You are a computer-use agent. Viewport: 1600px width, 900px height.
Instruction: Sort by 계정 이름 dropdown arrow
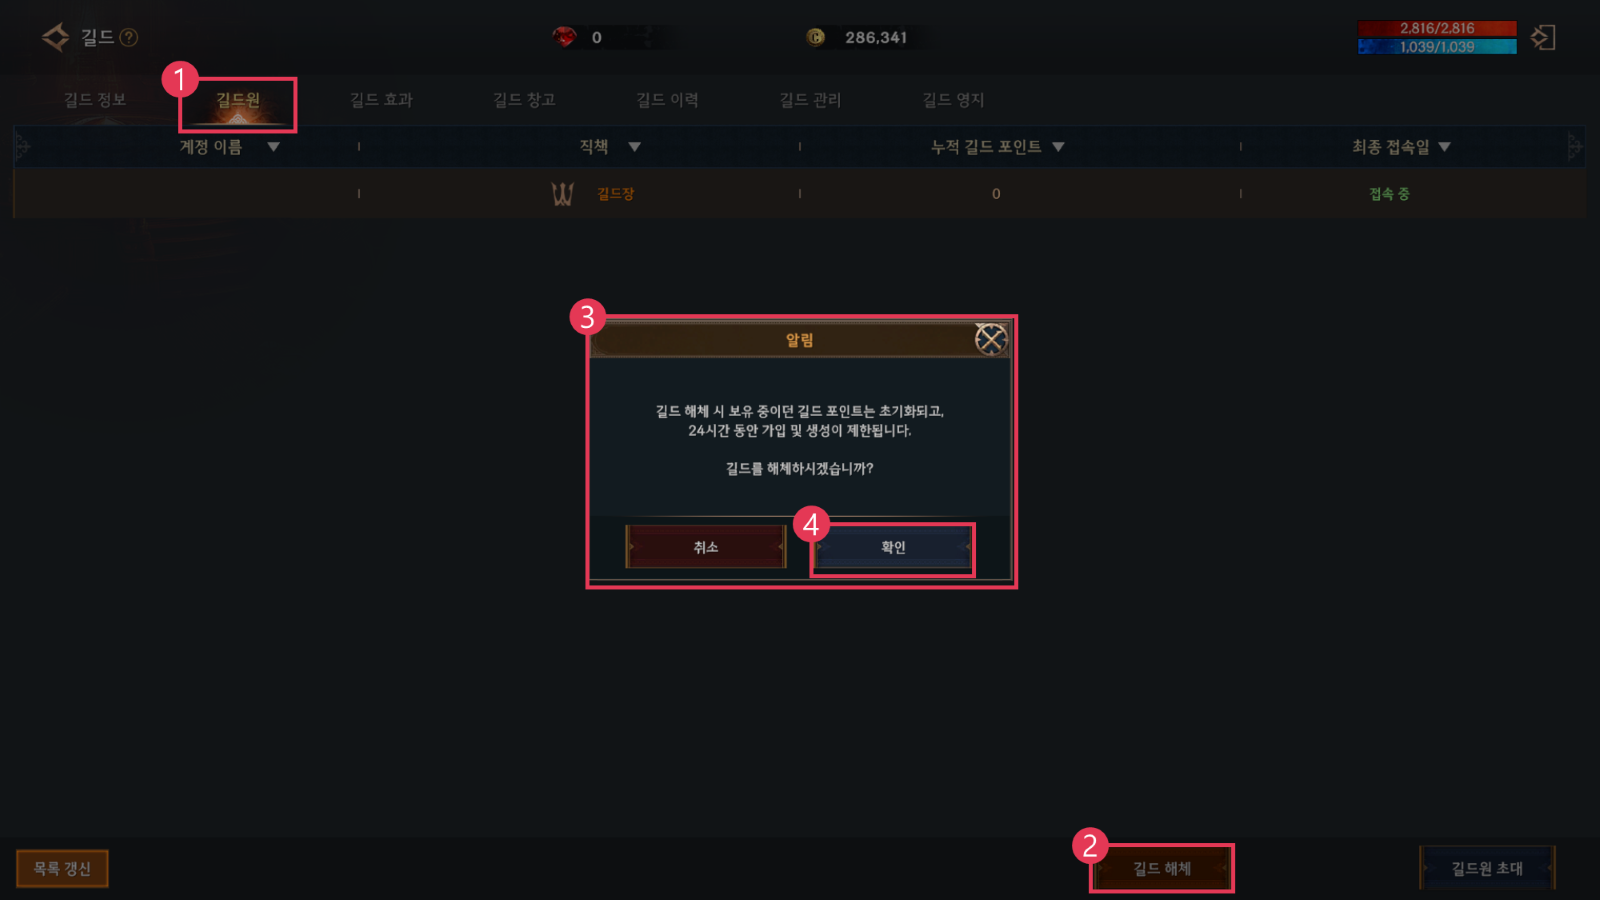(273, 147)
